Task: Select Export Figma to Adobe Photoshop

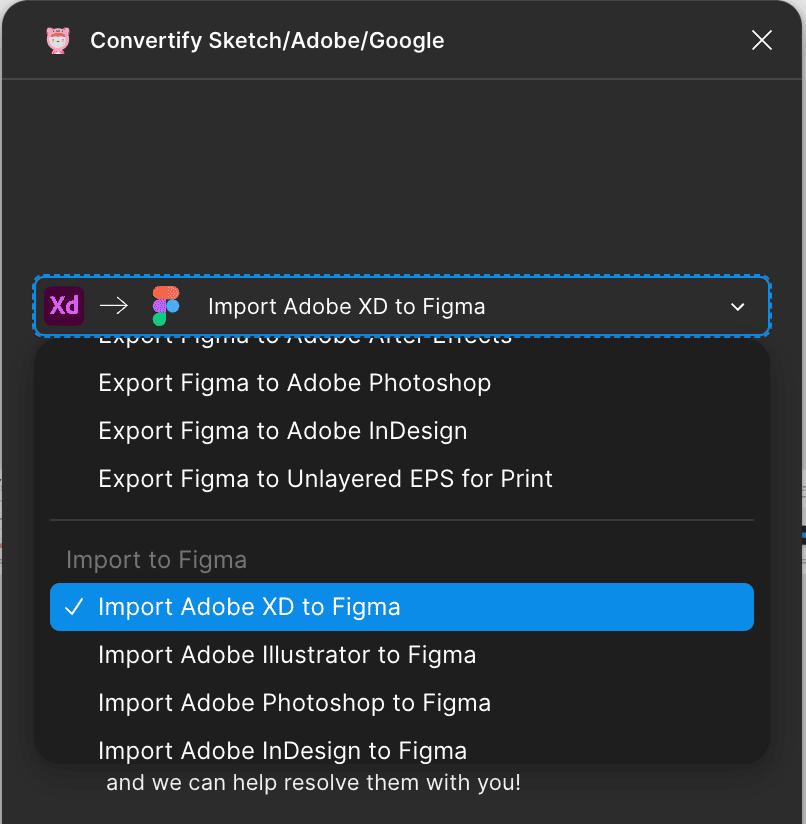Action: (x=294, y=383)
